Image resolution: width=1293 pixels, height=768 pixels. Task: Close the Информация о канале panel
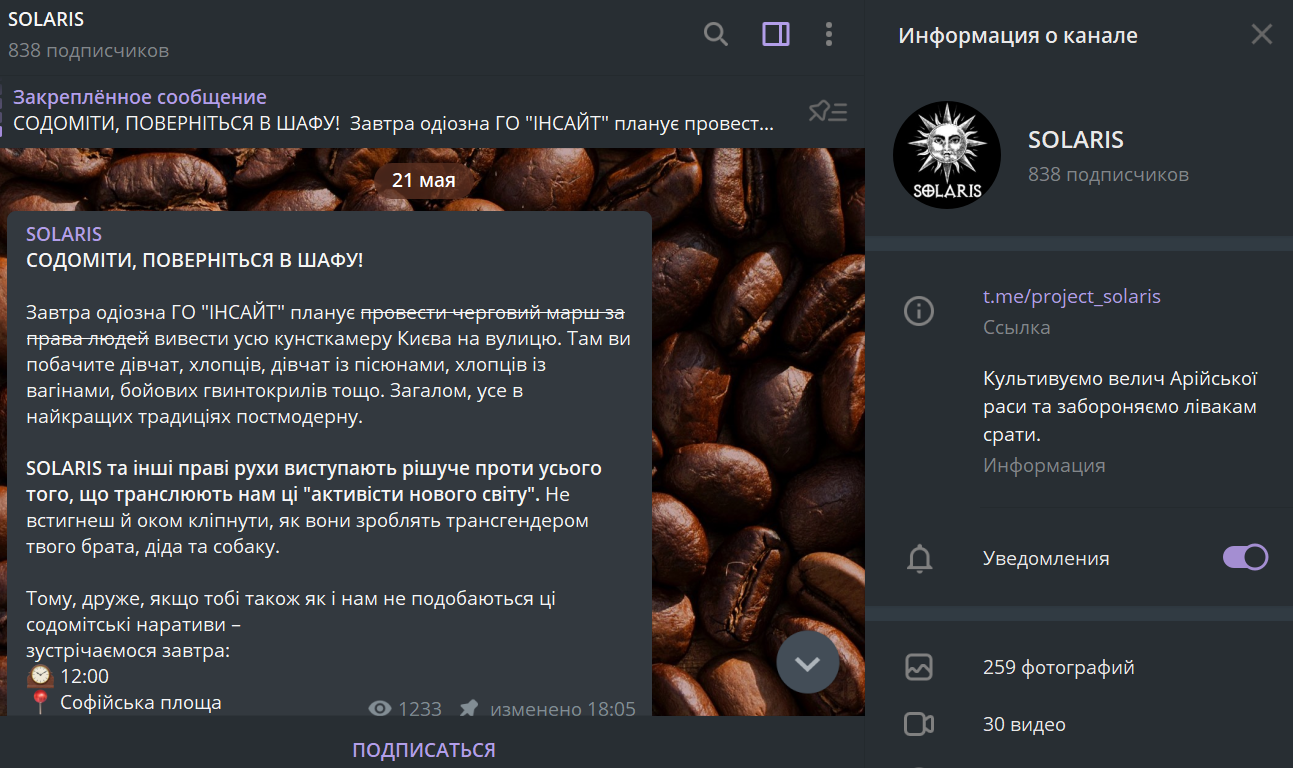point(1261,35)
